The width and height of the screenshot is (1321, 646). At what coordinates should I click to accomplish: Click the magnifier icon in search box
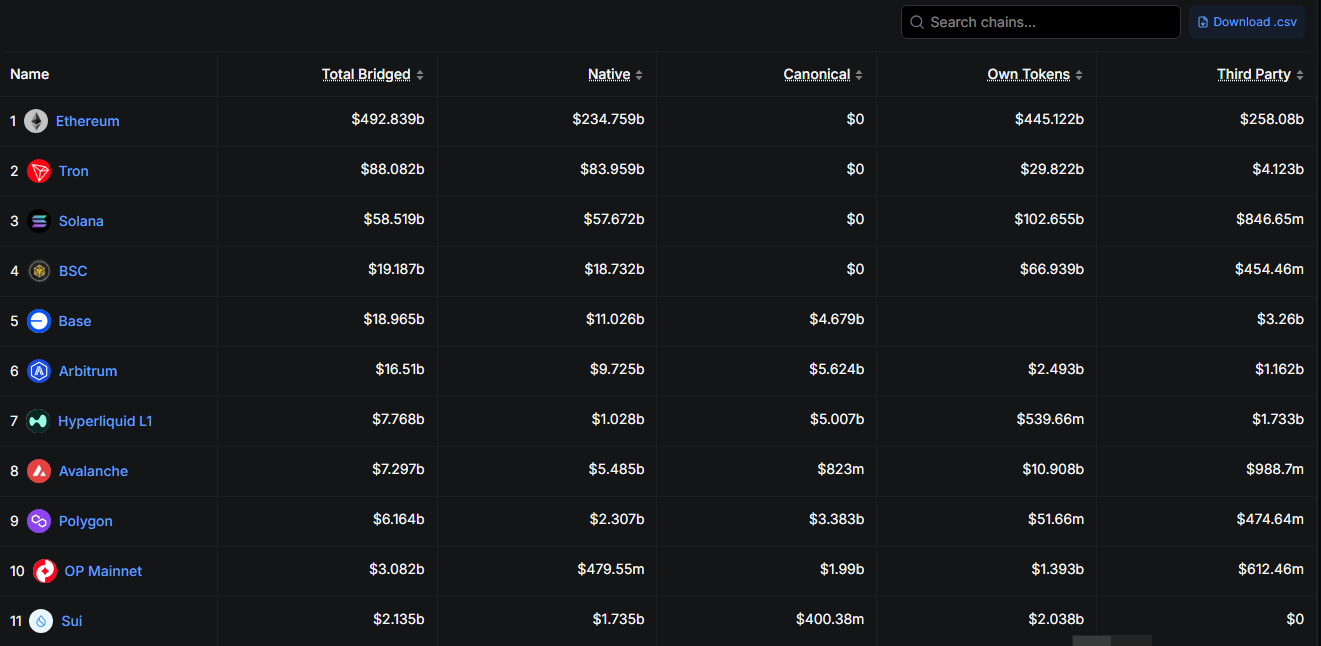click(917, 22)
